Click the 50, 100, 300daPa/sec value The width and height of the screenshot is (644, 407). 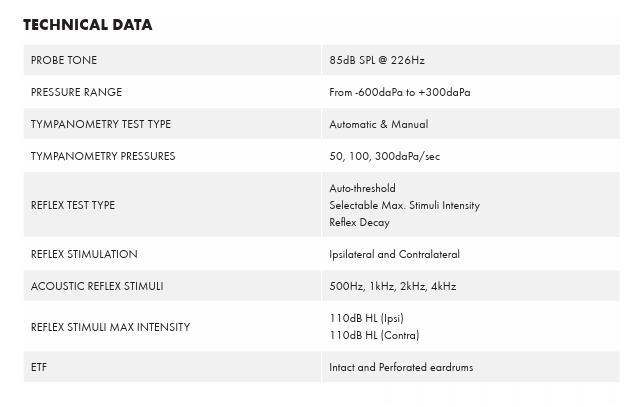[x=384, y=156]
